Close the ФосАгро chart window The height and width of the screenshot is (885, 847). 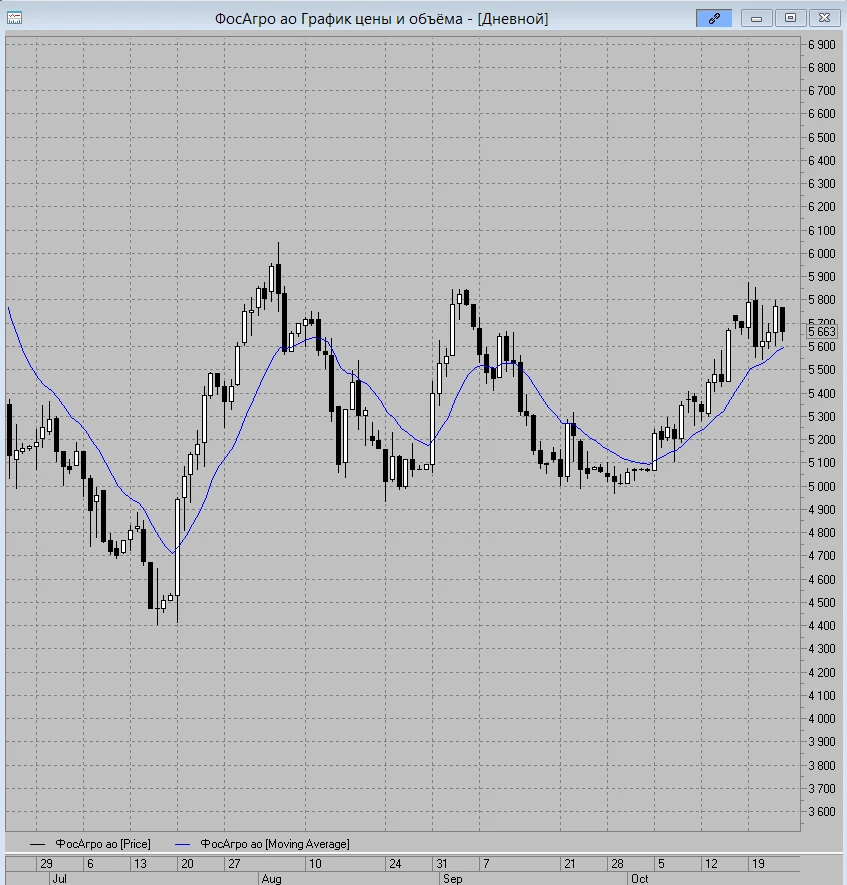coord(824,18)
